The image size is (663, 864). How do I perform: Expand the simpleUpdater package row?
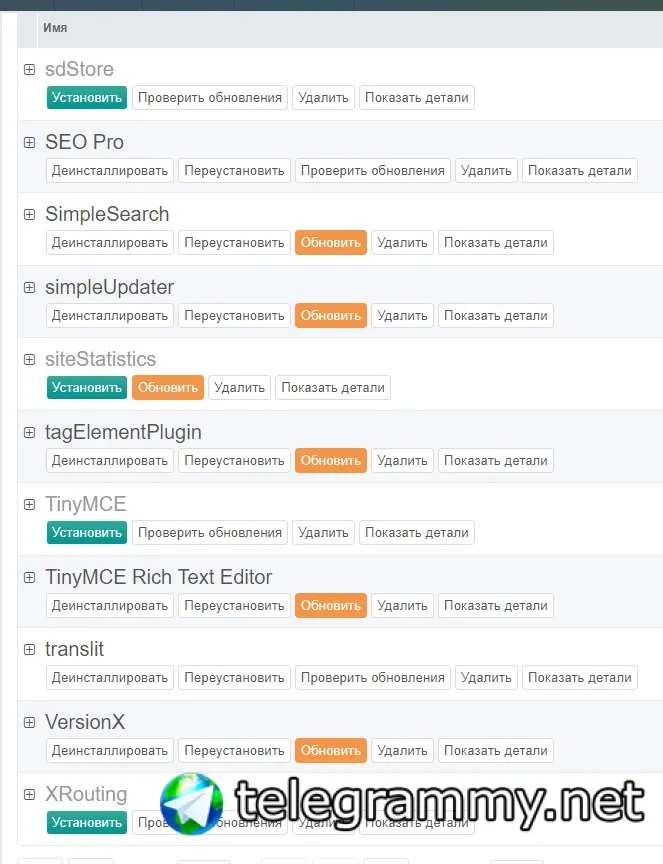(30, 287)
